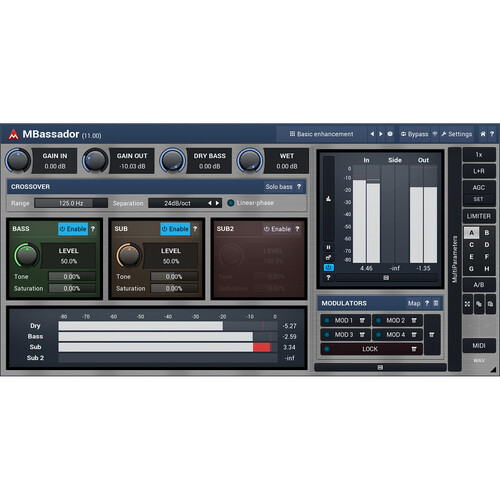Viewport: 500px width, 500px height.
Task: Open the L+R channel mode selector
Action: pyautogui.click(x=479, y=171)
